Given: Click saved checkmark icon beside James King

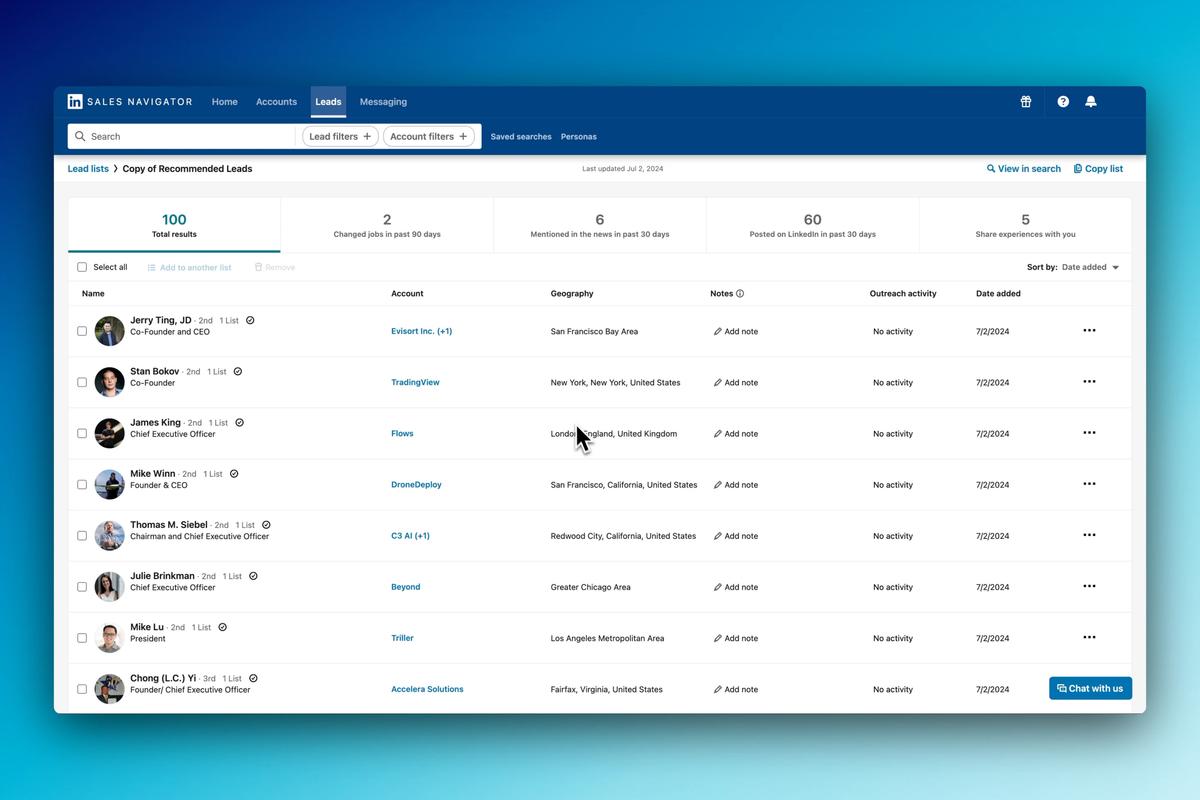Looking at the screenshot, I should (240, 422).
